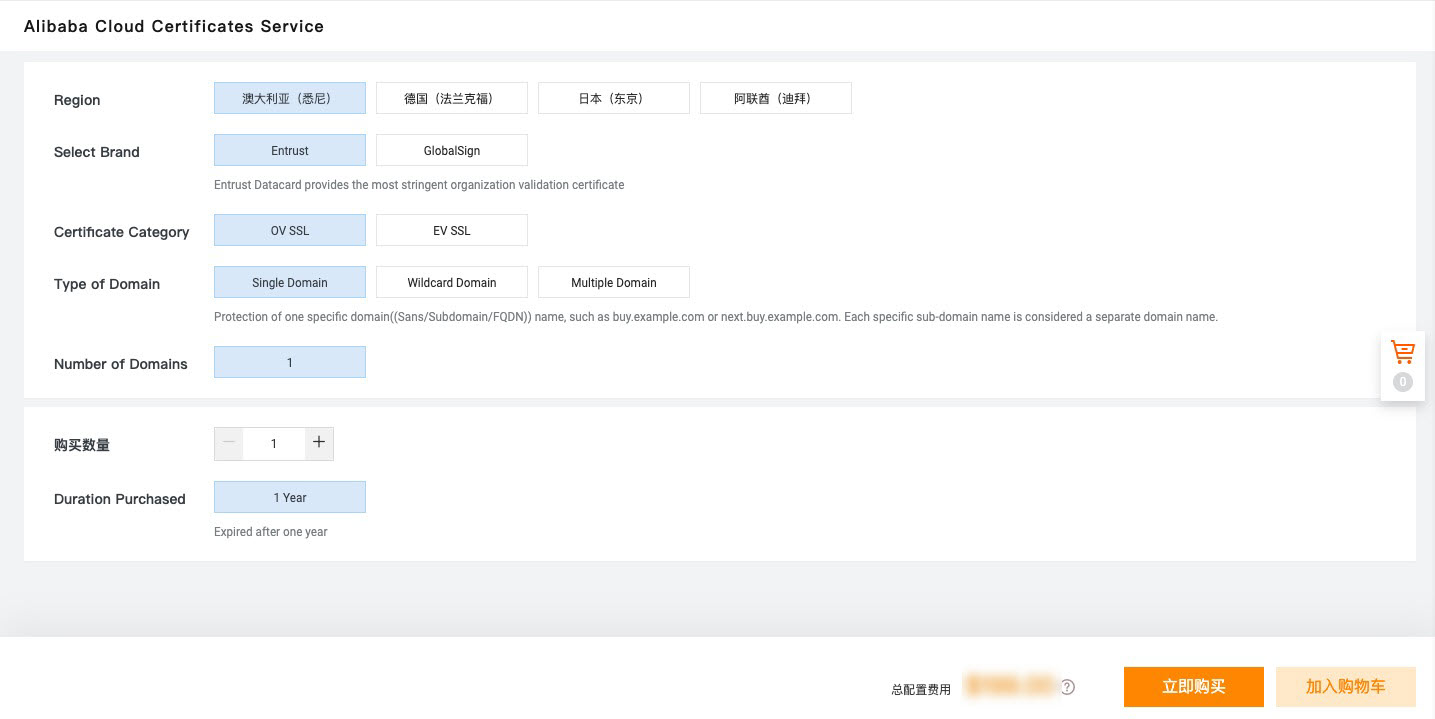The height and width of the screenshot is (719, 1435).
Task: Click the 'Expired after one year' note
Action: pyautogui.click(x=271, y=532)
